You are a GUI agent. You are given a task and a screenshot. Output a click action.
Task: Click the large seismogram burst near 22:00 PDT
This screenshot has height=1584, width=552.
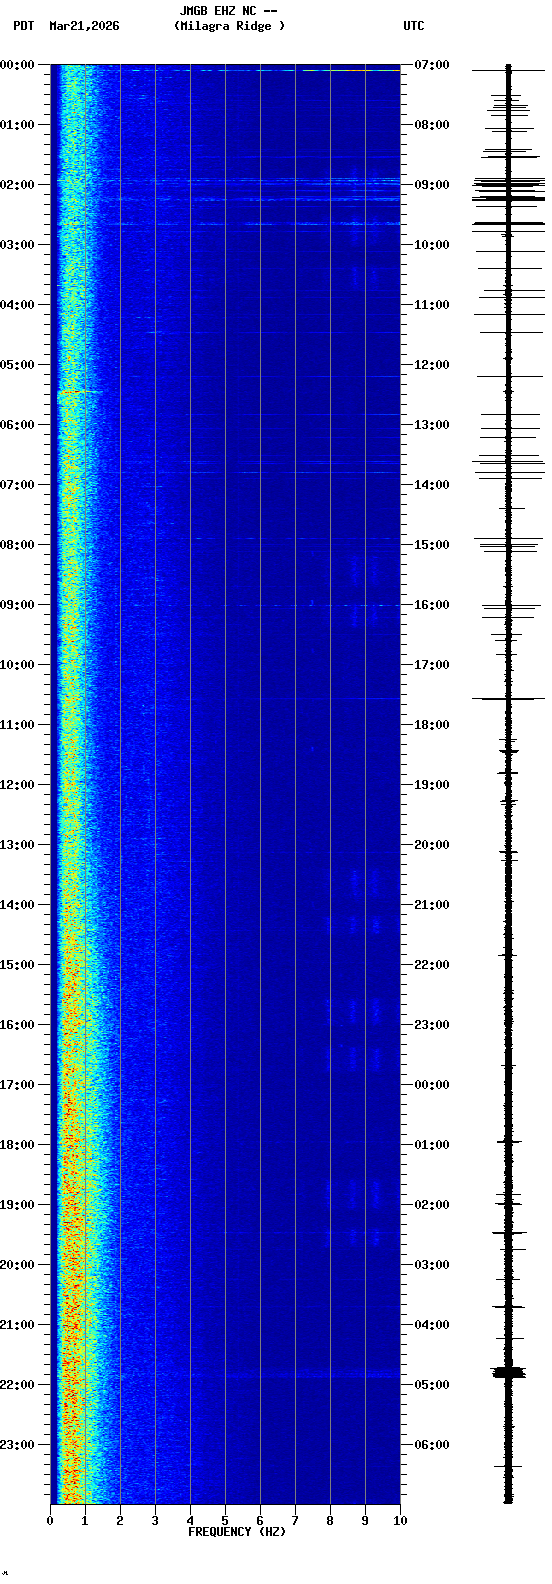(509, 1373)
